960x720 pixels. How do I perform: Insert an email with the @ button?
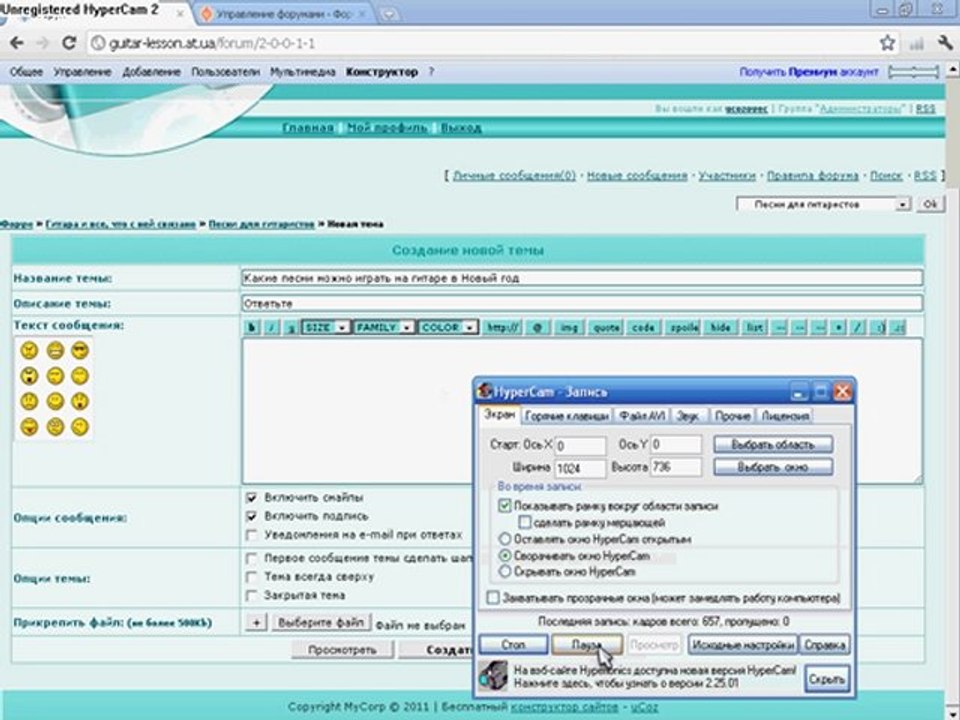[537, 328]
